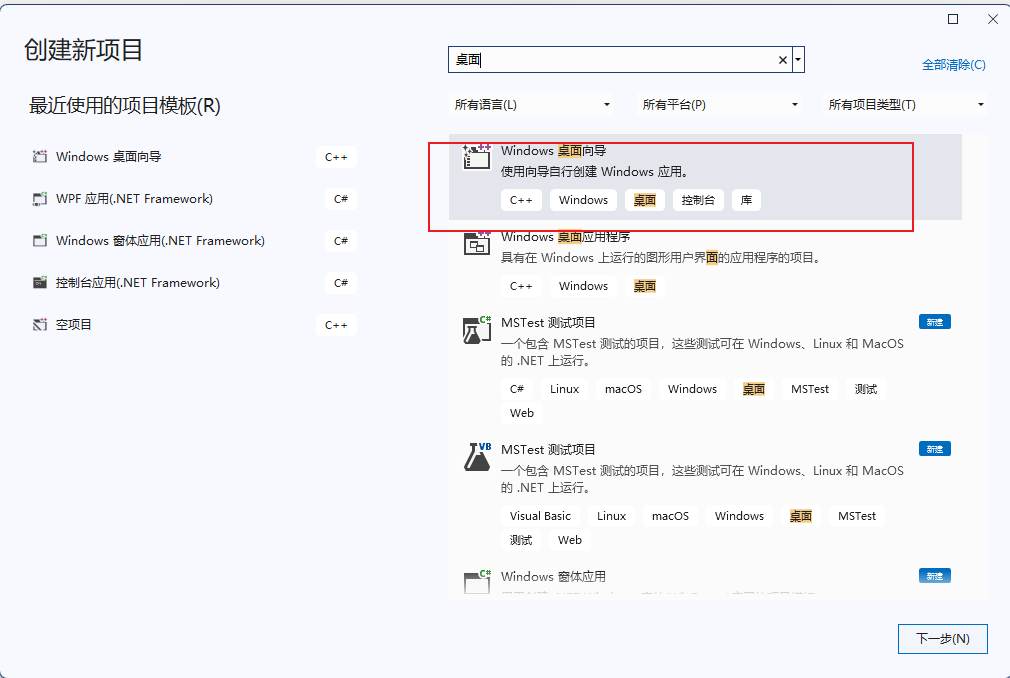
Task: Select Visual Basic MSTest 测试项目 title
Action: [548, 449]
